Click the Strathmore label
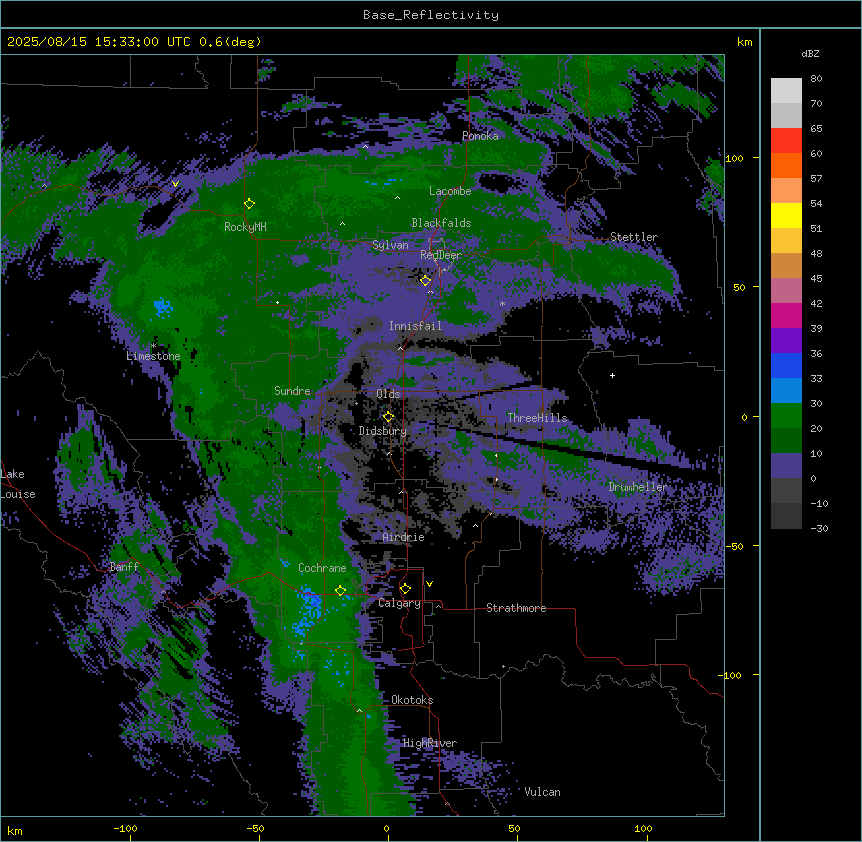 [x=516, y=608]
